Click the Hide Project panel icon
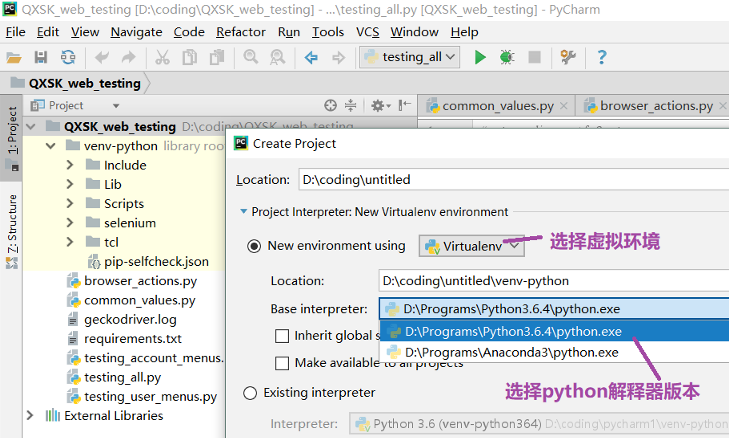The width and height of the screenshot is (729, 438). (405, 106)
